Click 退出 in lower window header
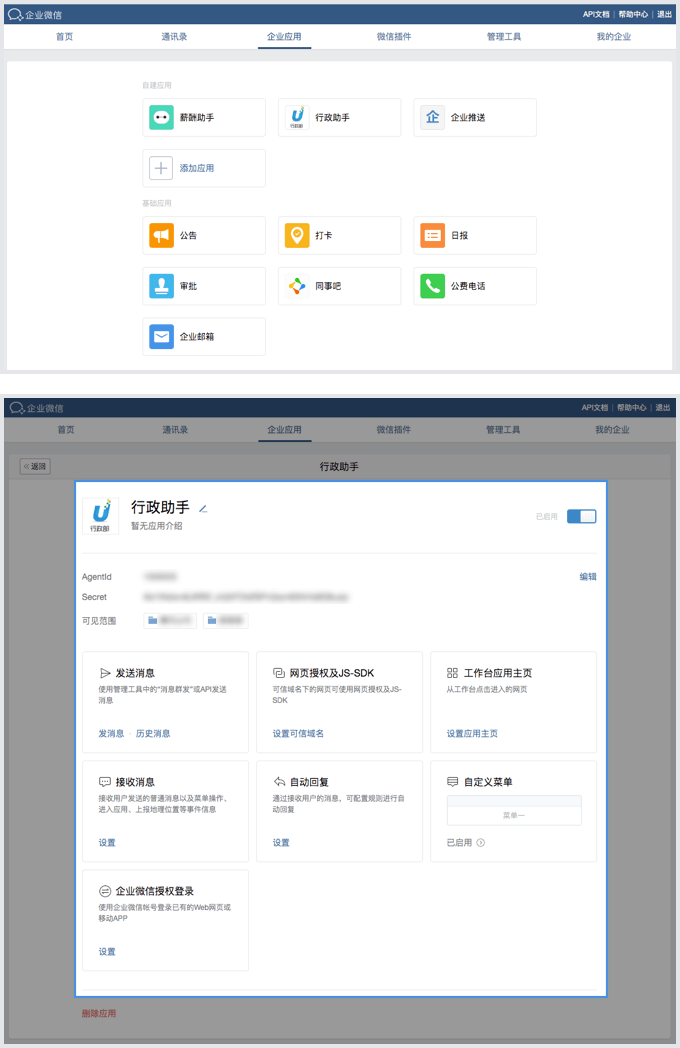 [663, 408]
